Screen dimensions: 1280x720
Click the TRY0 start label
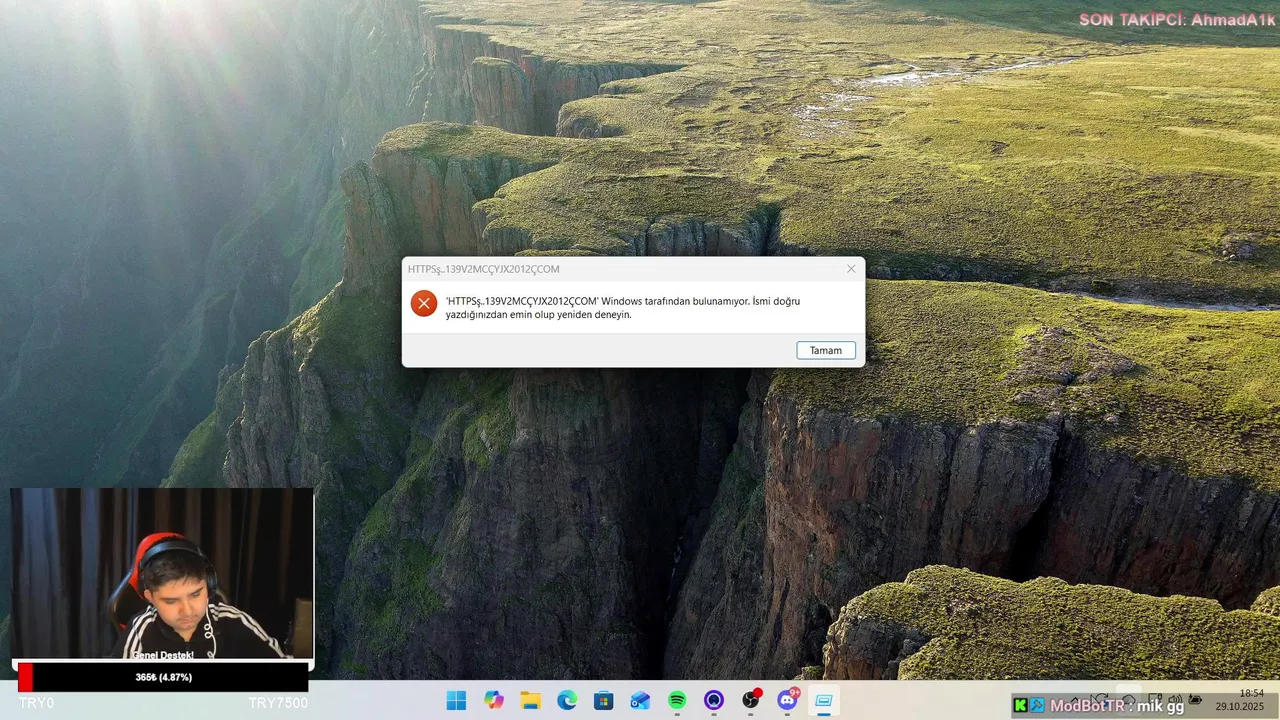pyautogui.click(x=36, y=703)
